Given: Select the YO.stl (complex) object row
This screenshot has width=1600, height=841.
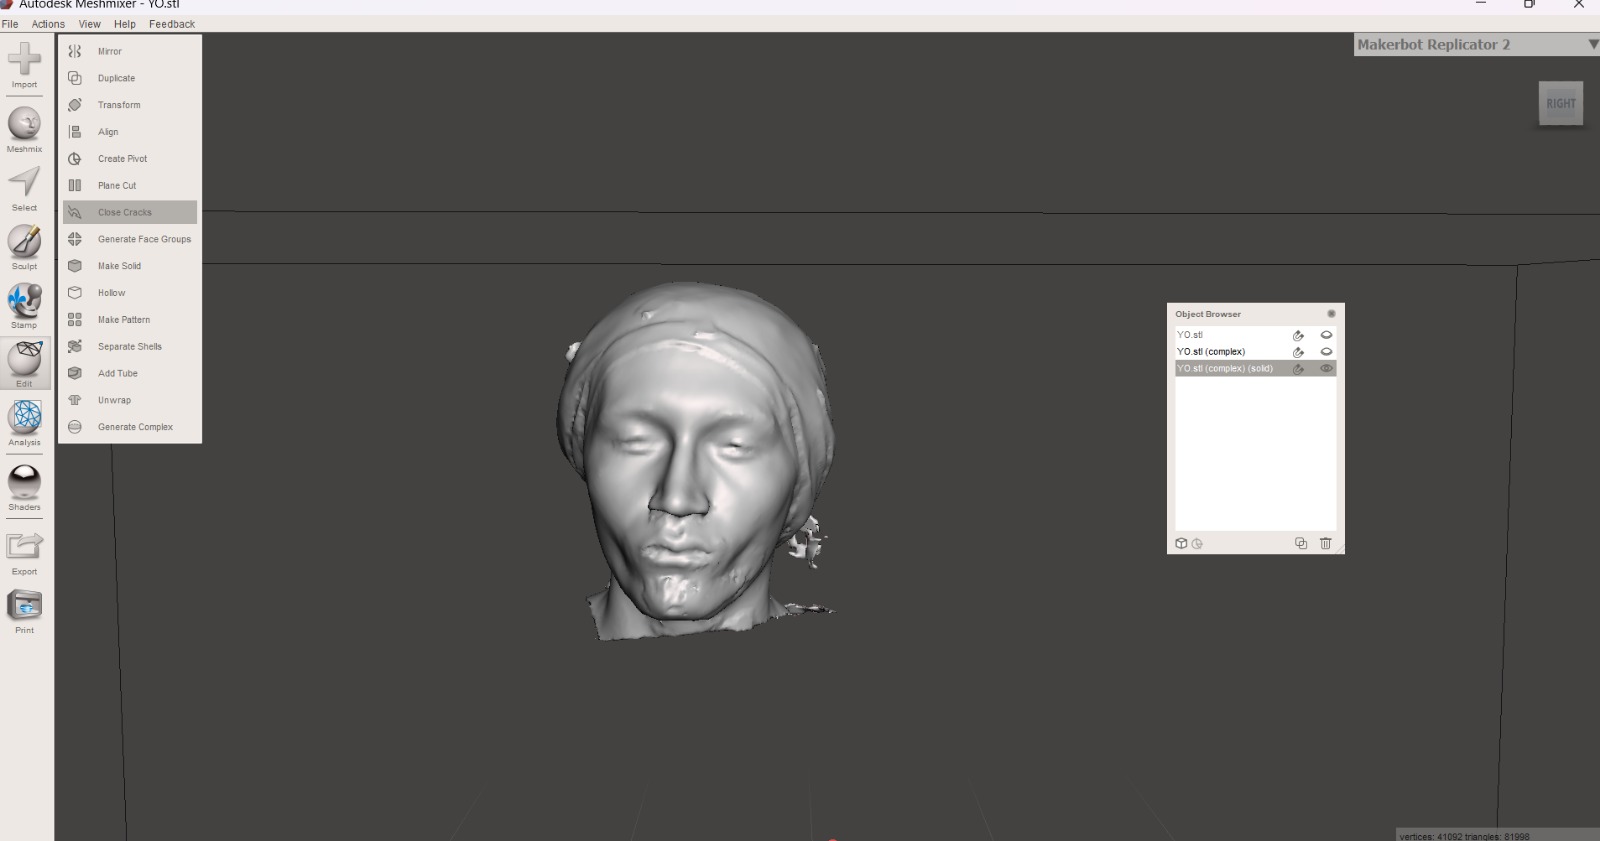Looking at the screenshot, I should click(x=1255, y=352).
